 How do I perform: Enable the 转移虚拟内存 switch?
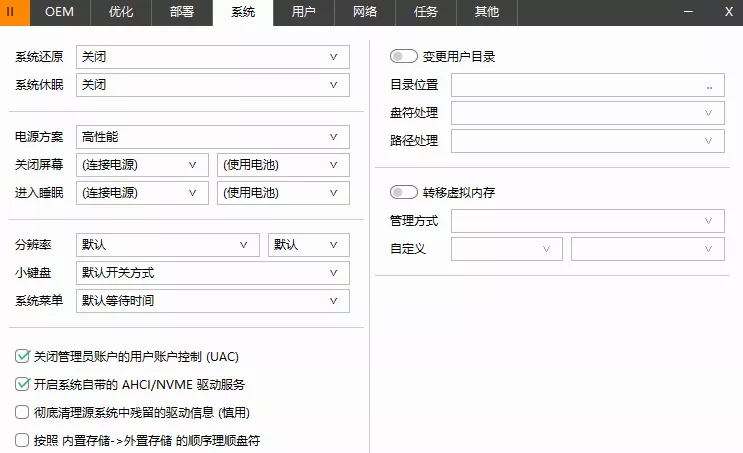[404, 193]
